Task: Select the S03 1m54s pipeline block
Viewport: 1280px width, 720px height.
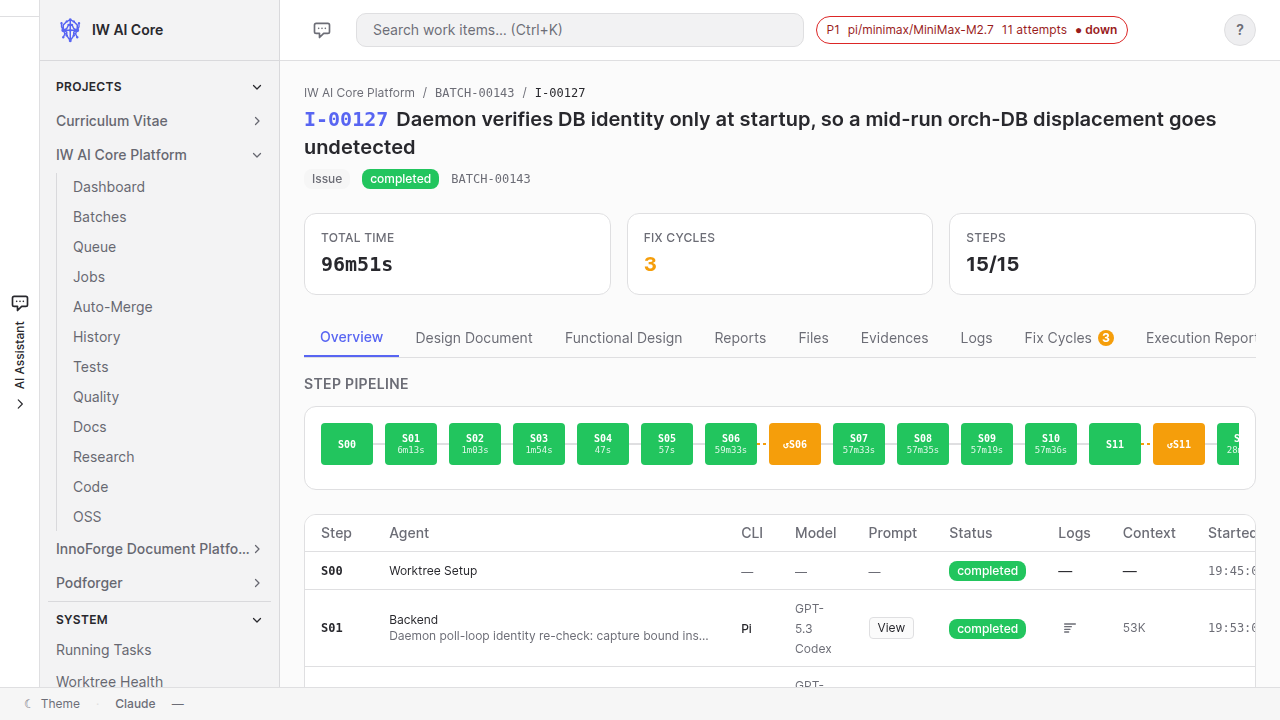Action: pyautogui.click(x=539, y=444)
